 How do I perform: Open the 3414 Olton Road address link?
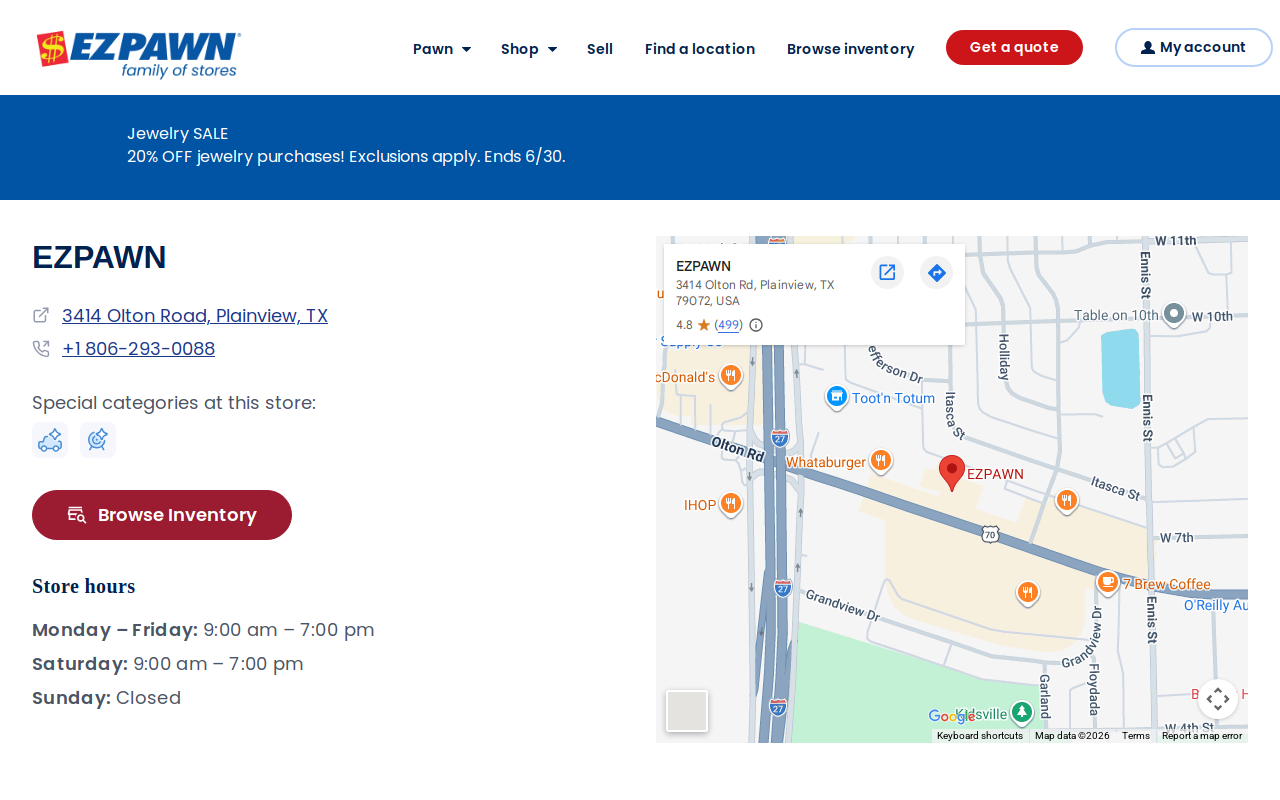pyautogui.click(x=195, y=316)
